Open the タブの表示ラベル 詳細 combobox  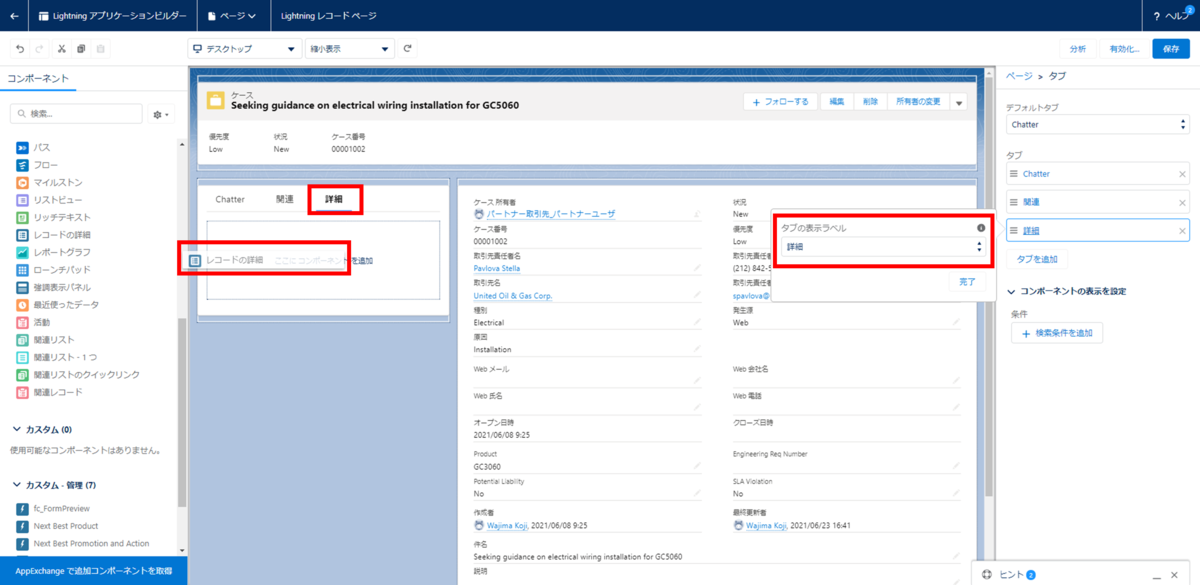point(881,246)
